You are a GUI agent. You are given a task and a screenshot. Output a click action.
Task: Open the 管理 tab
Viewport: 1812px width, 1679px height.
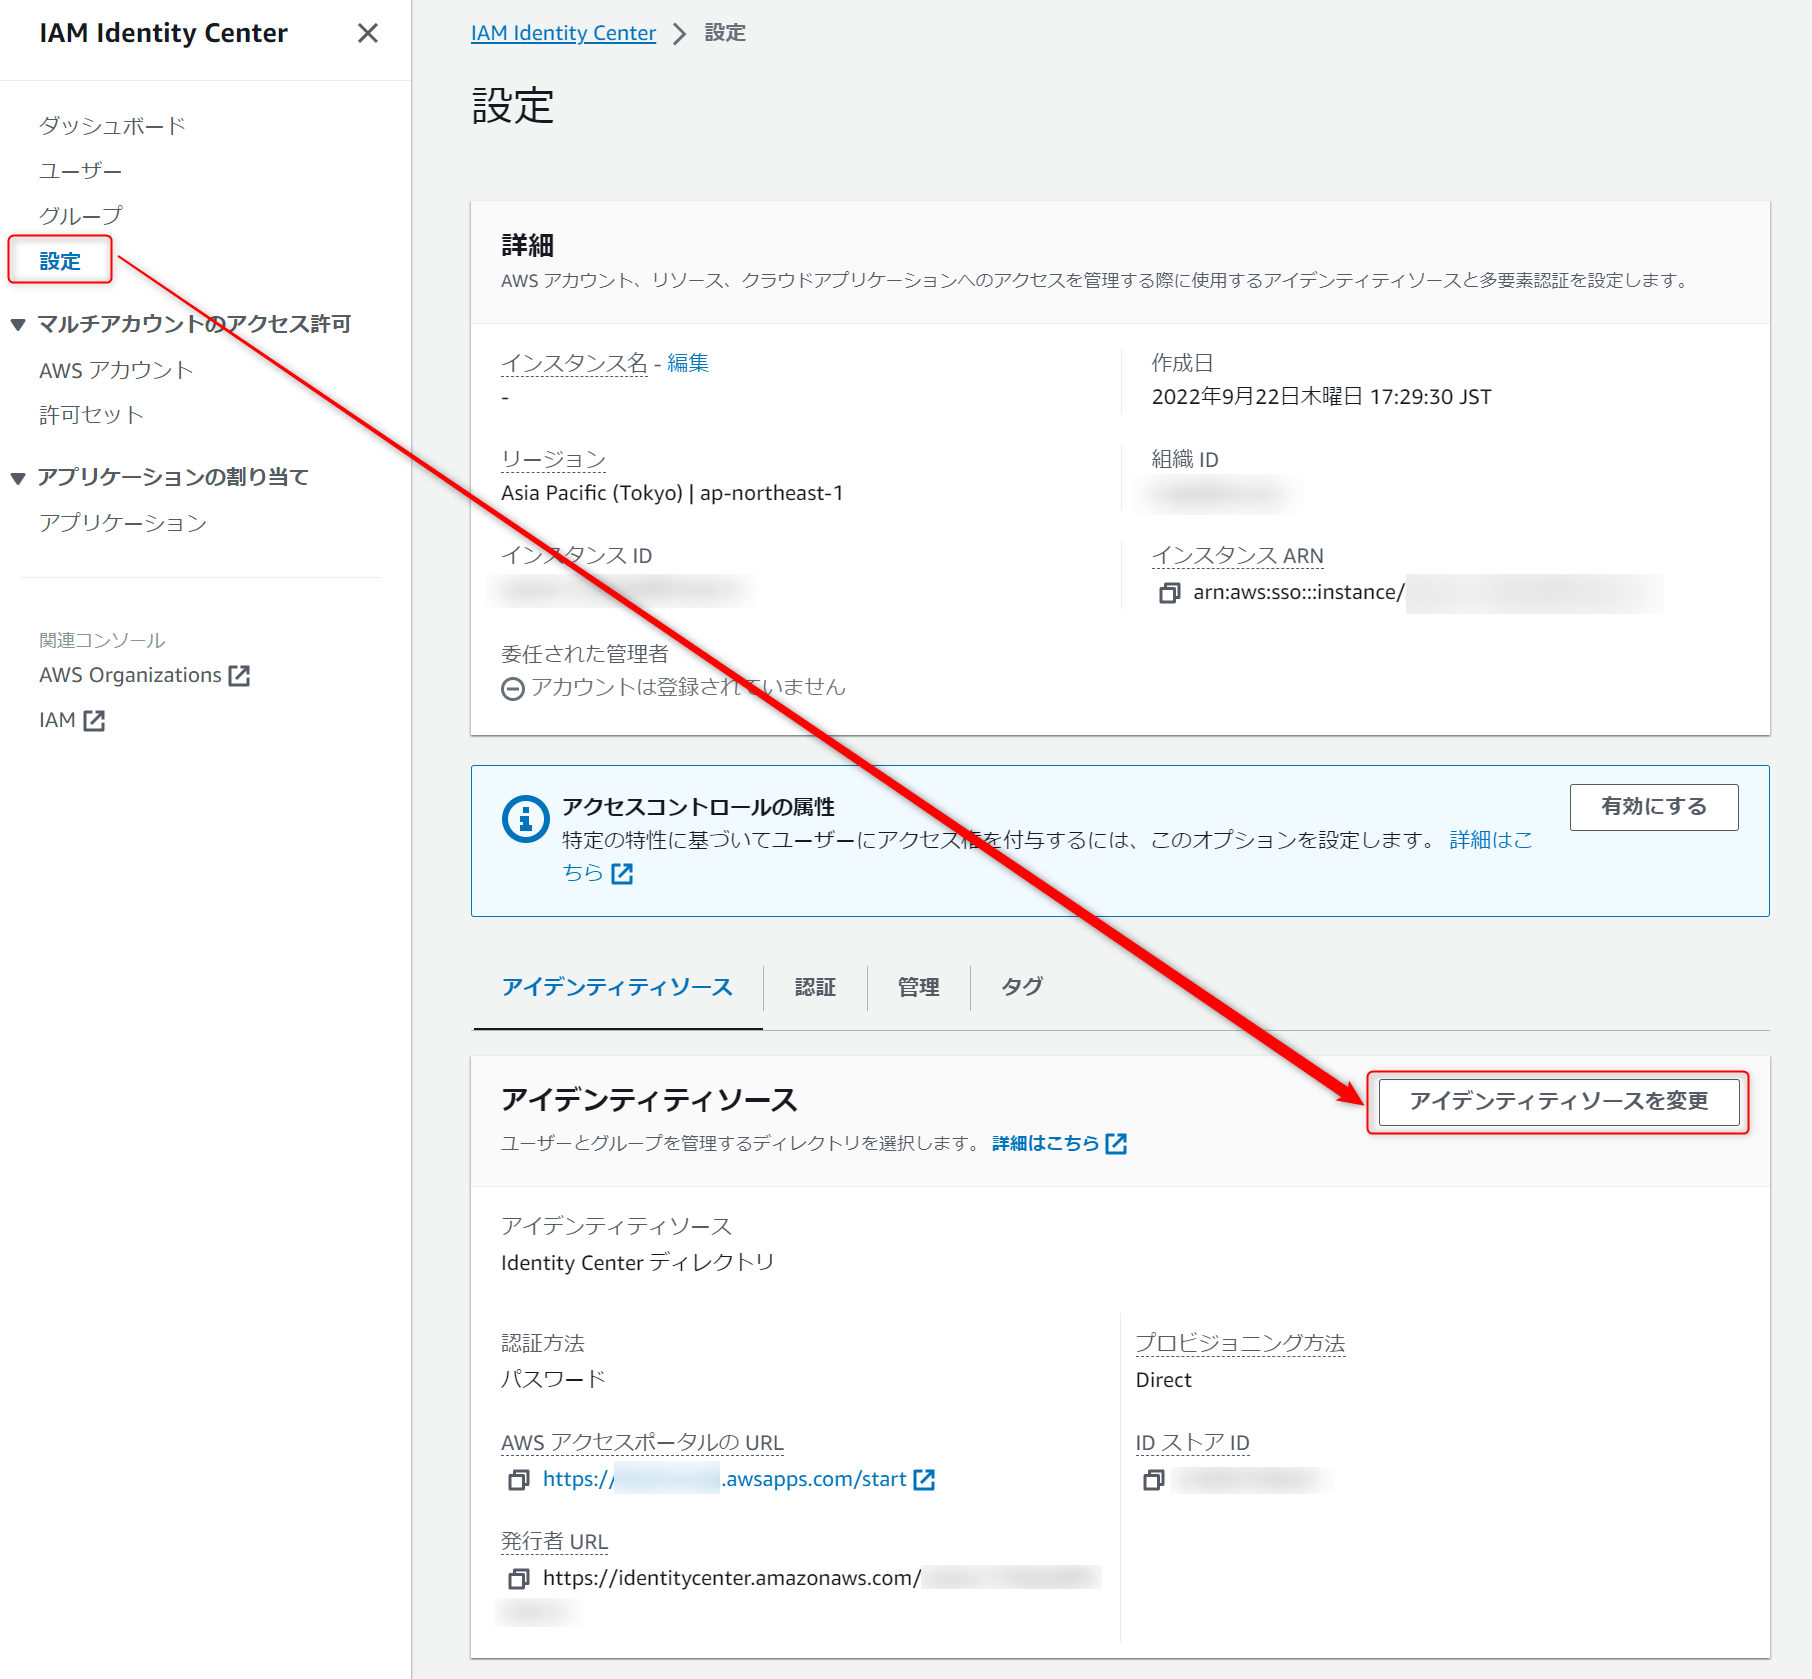[x=918, y=988]
